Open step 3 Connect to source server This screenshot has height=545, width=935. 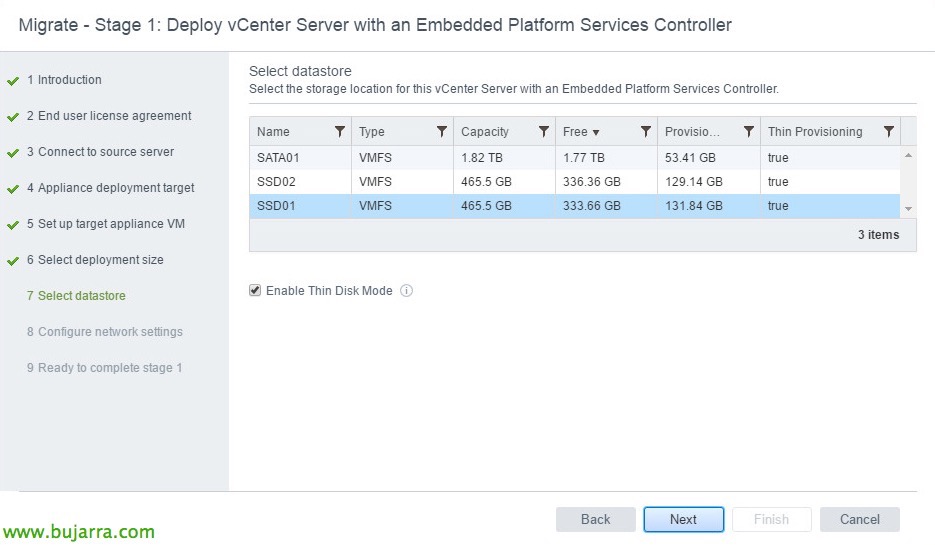[x=105, y=152]
